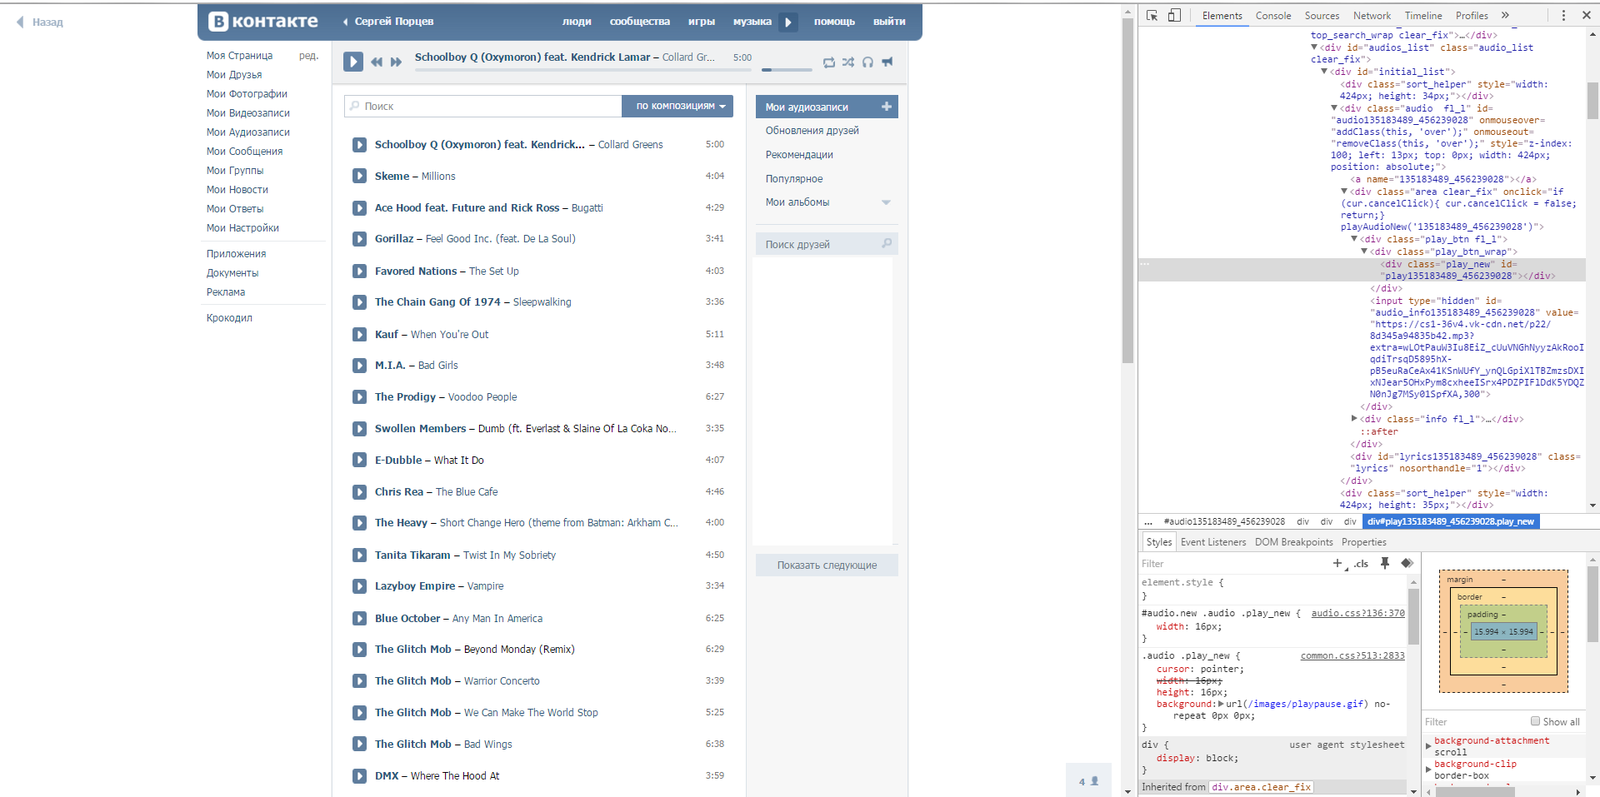
Task: Go to the previous track in player
Action: tap(377, 62)
